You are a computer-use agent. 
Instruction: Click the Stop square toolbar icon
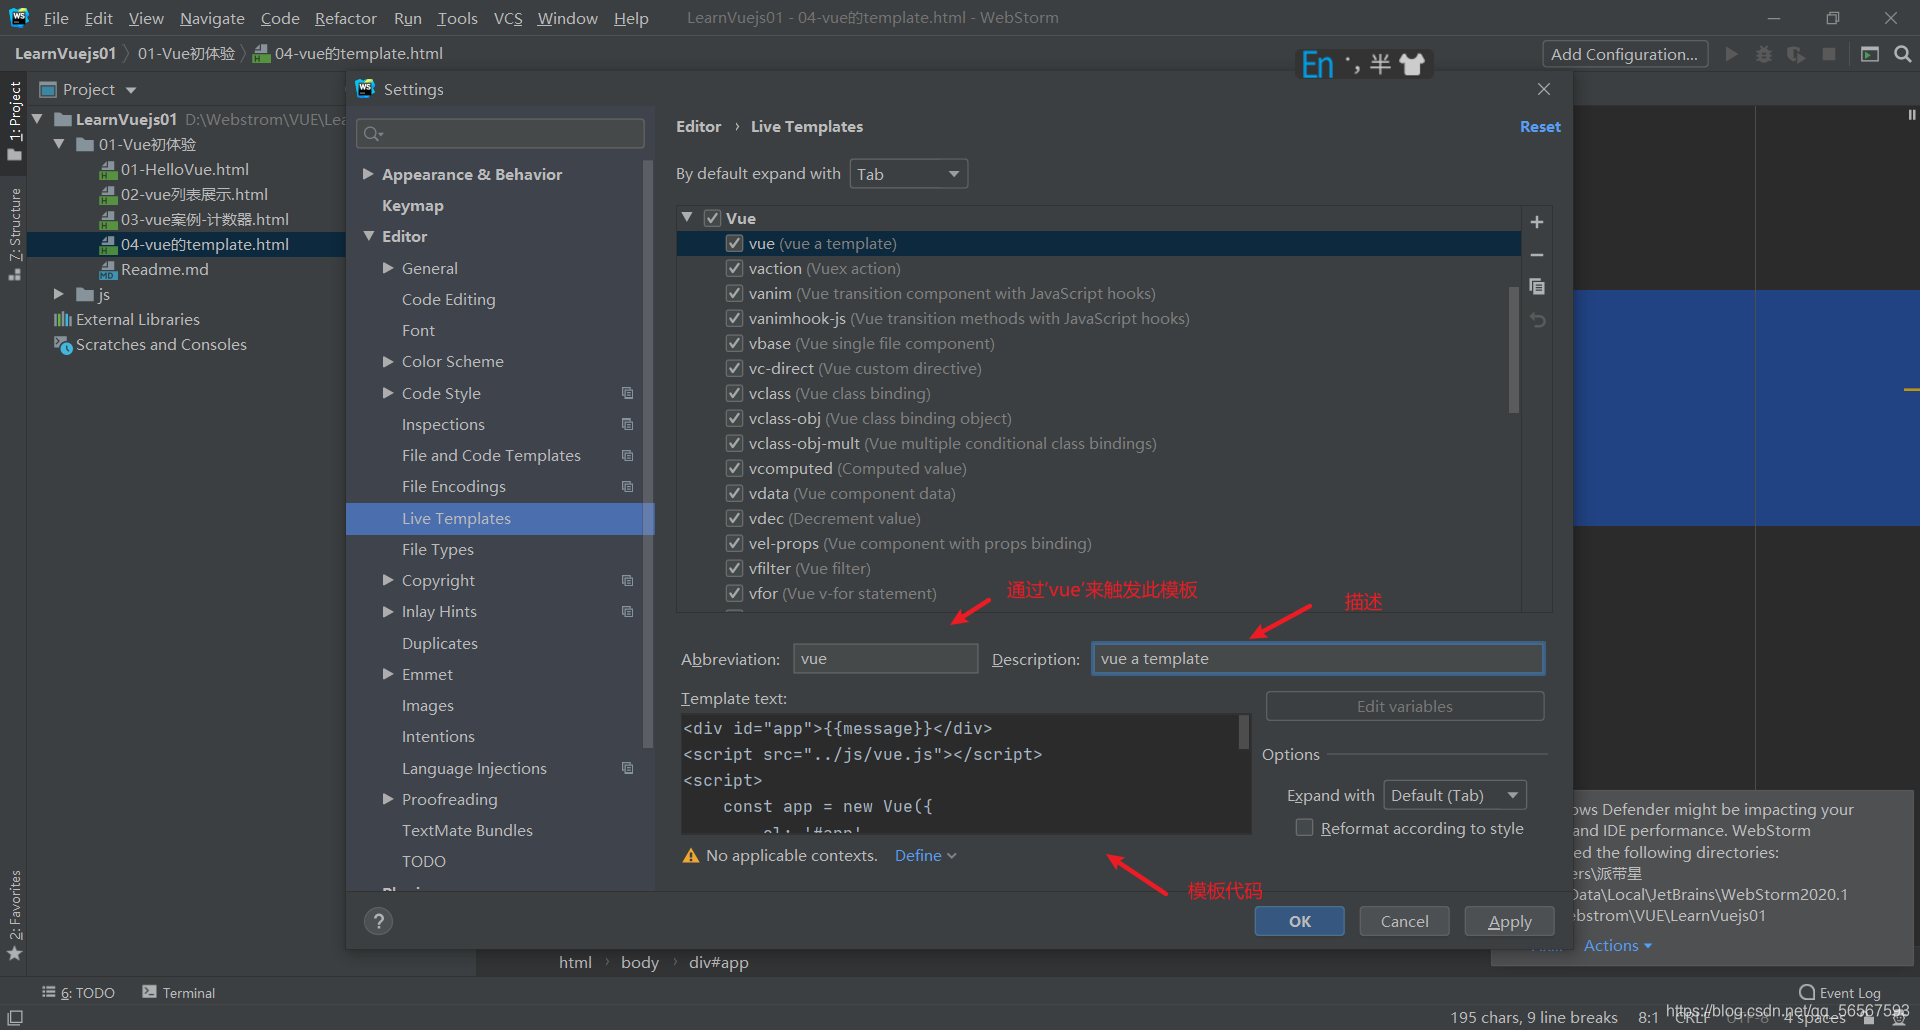click(1829, 54)
